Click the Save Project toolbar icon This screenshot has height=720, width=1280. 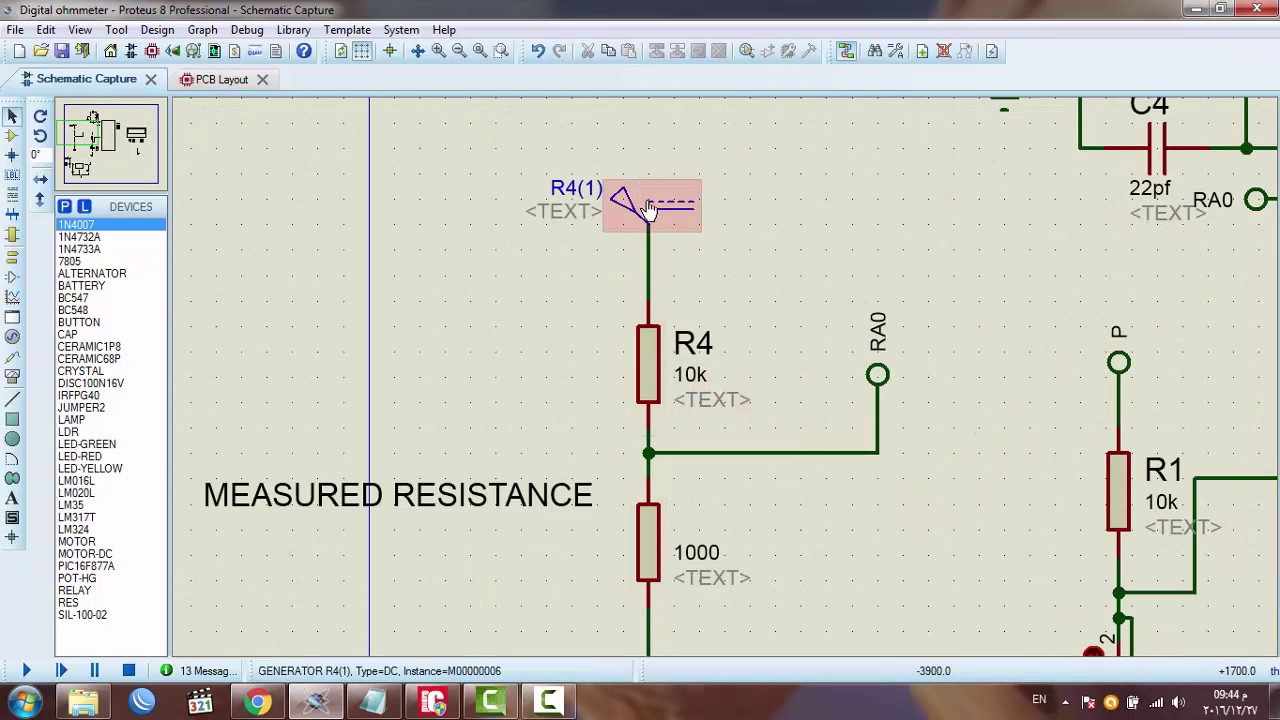tap(62, 51)
